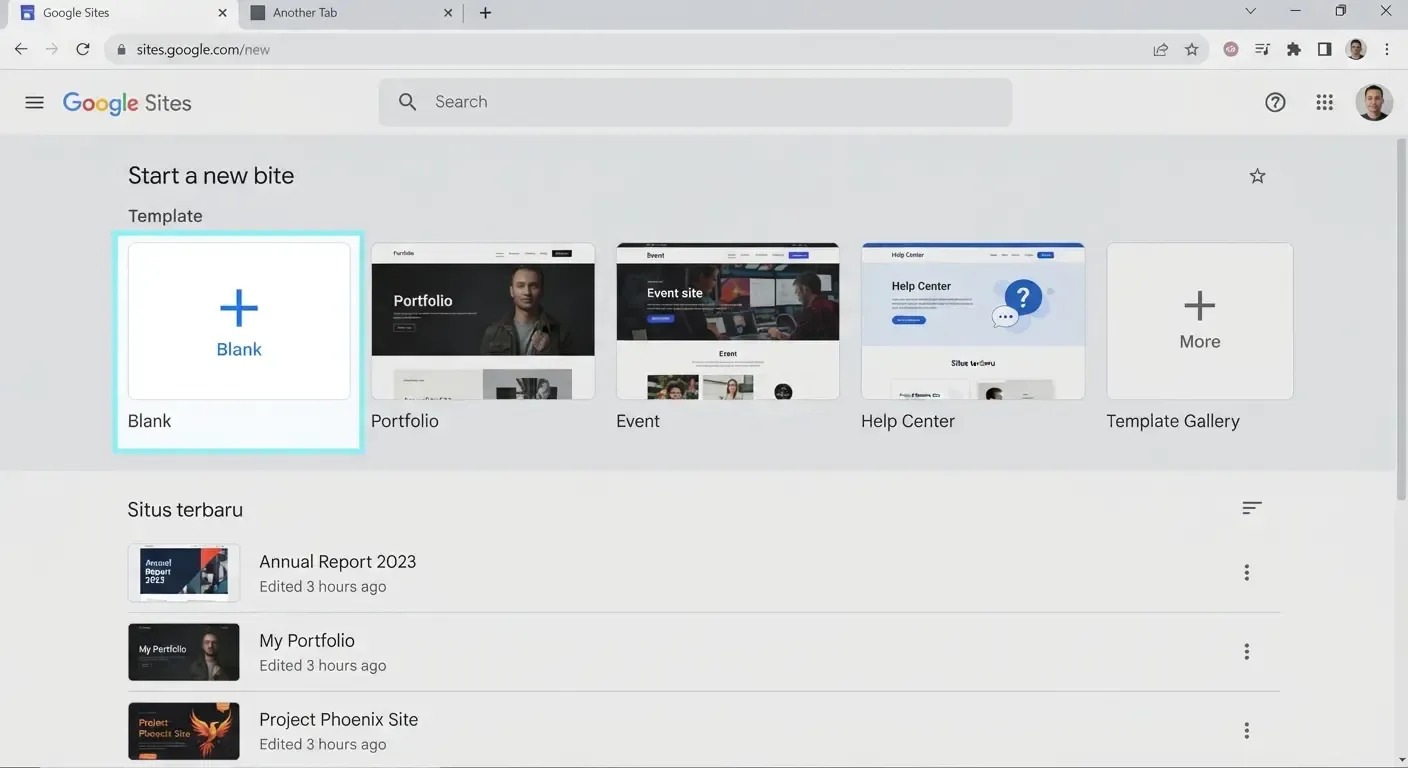Toggle the browser side panel
The height and width of the screenshot is (768, 1408).
1324,49
